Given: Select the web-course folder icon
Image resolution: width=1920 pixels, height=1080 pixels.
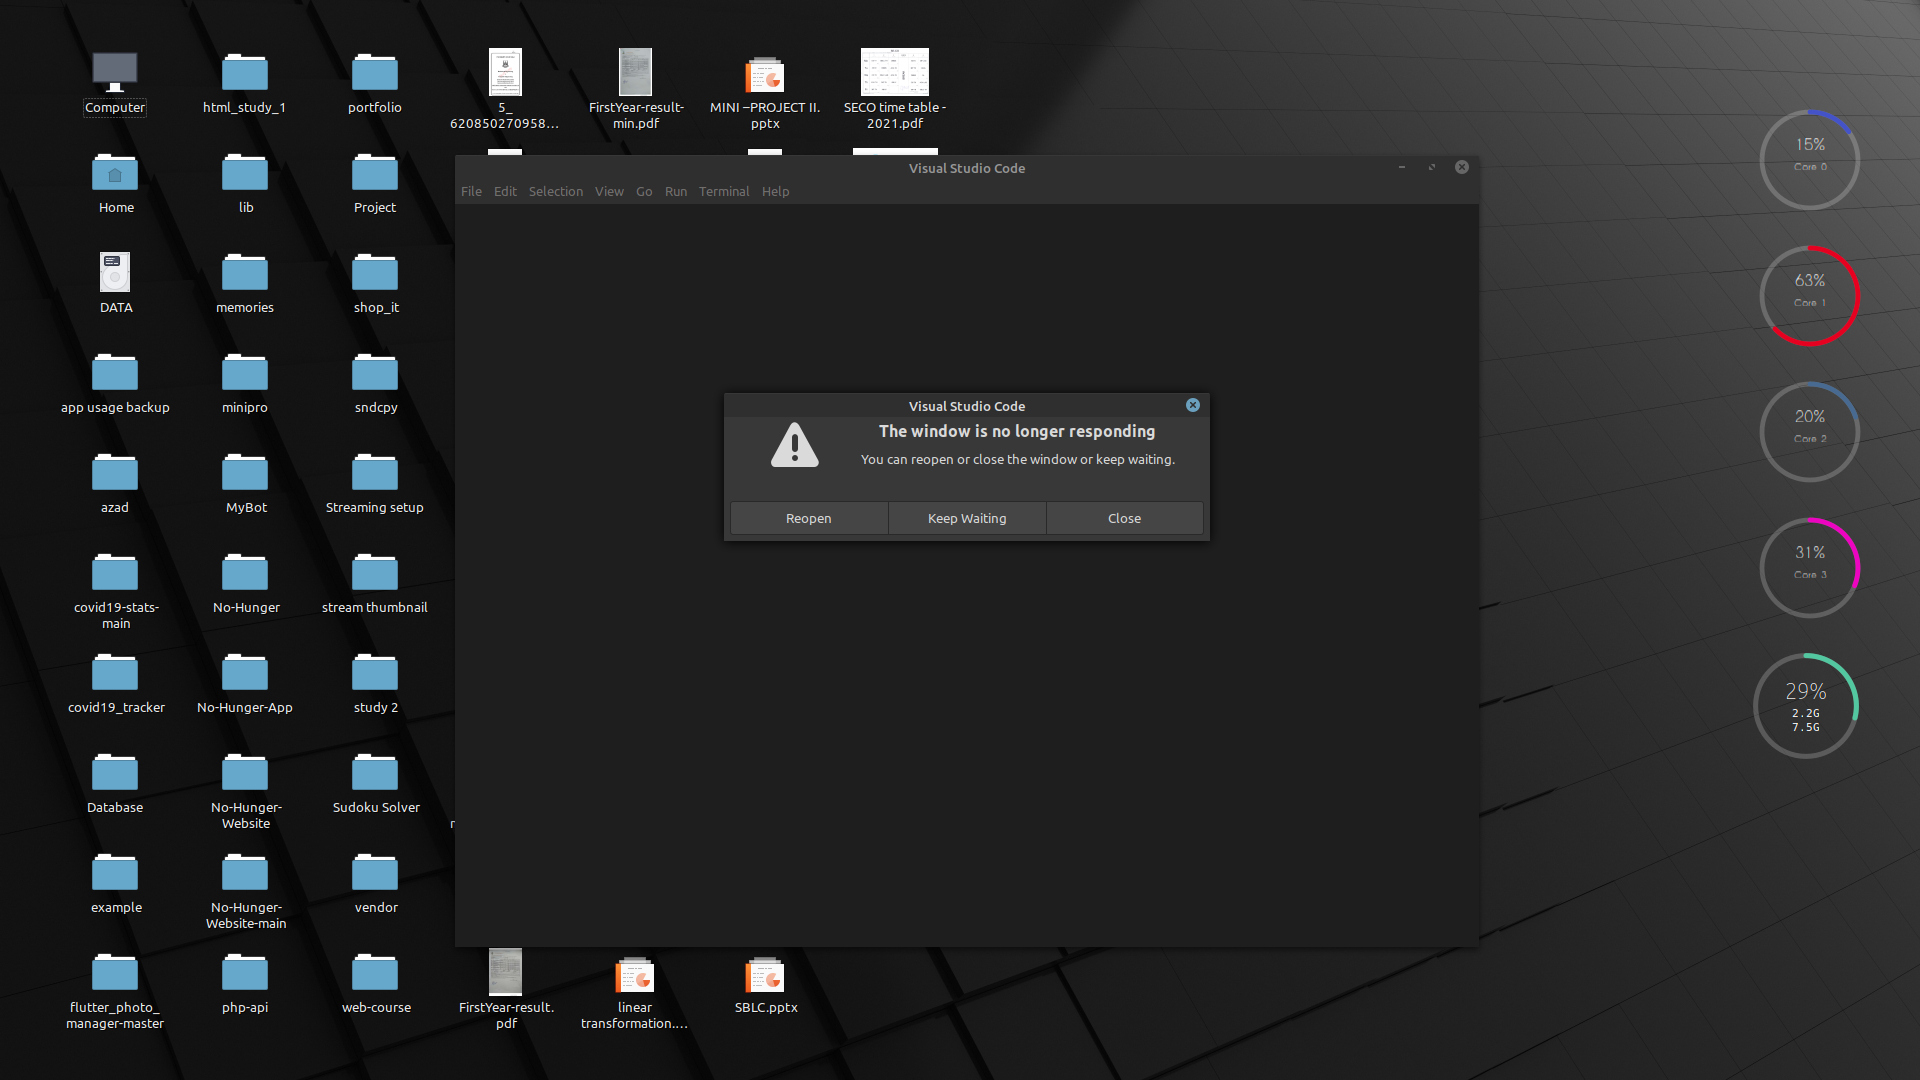Looking at the screenshot, I should [375, 983].
